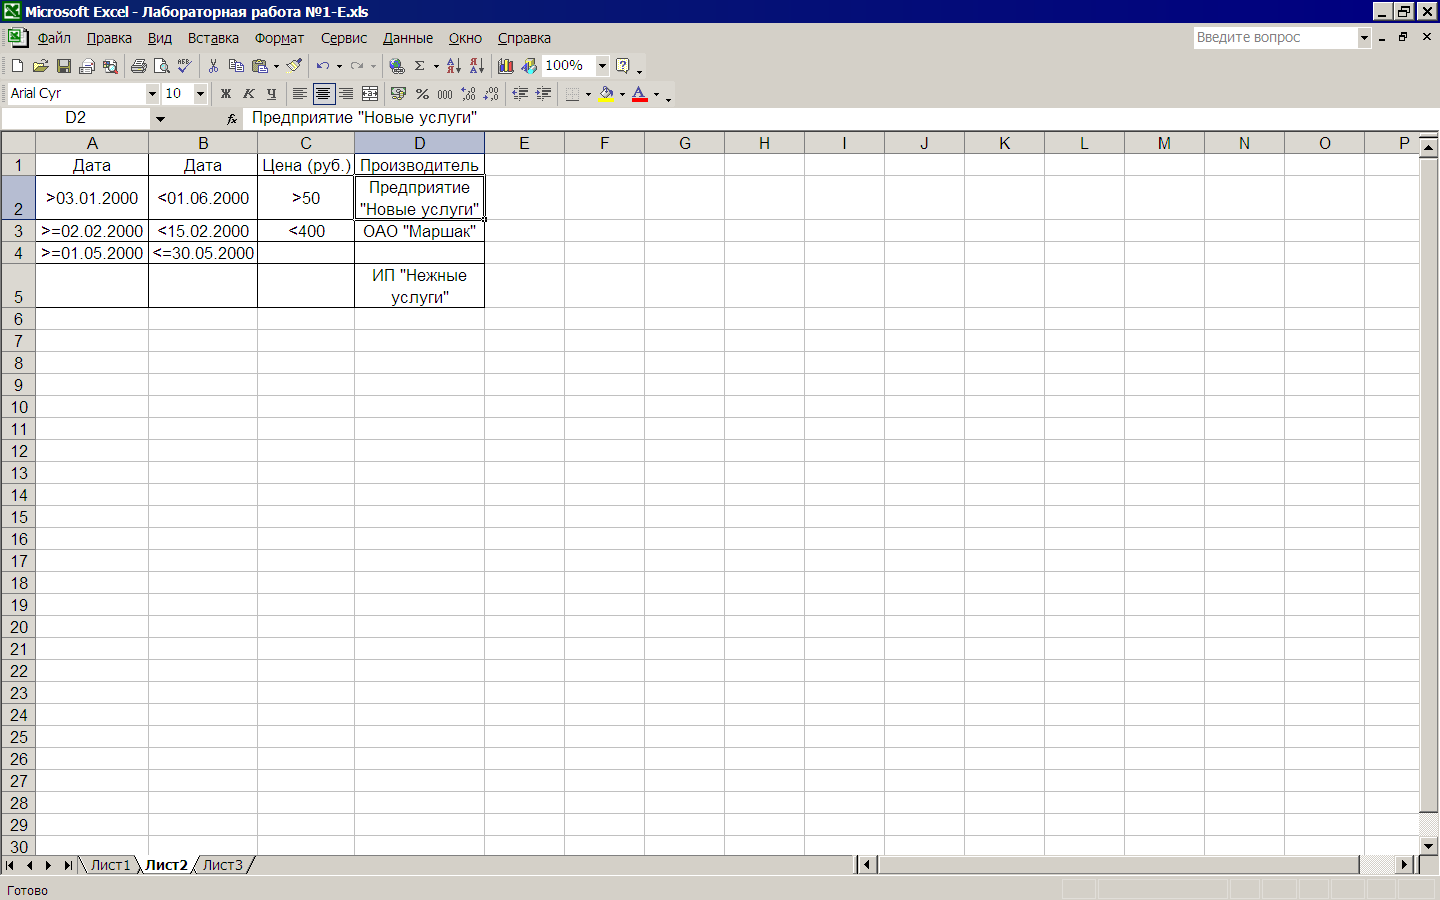Select column E header

[524, 143]
